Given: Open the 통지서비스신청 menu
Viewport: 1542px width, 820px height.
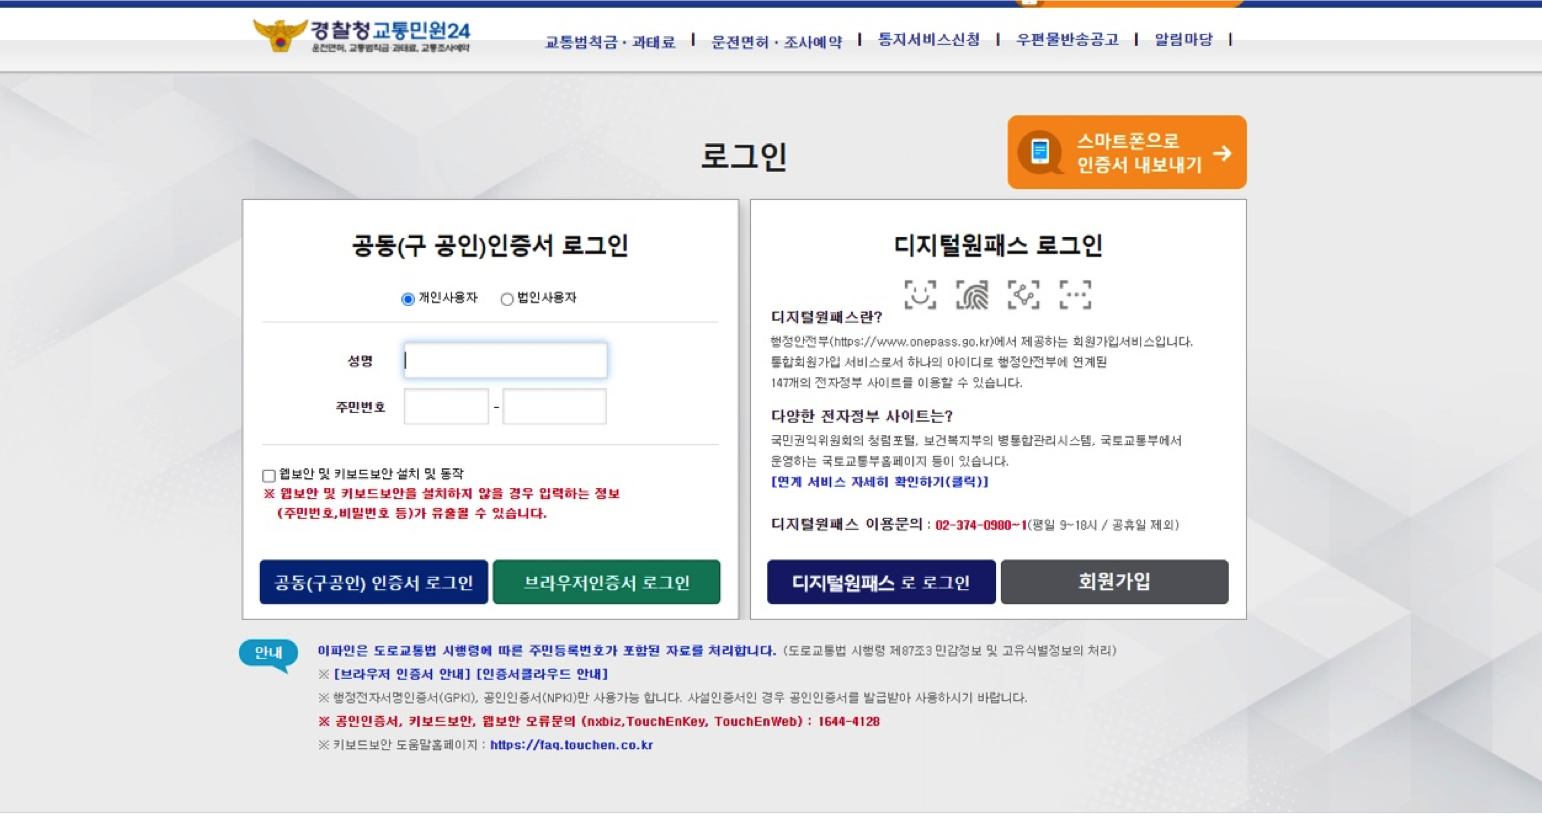Looking at the screenshot, I should click(x=929, y=39).
